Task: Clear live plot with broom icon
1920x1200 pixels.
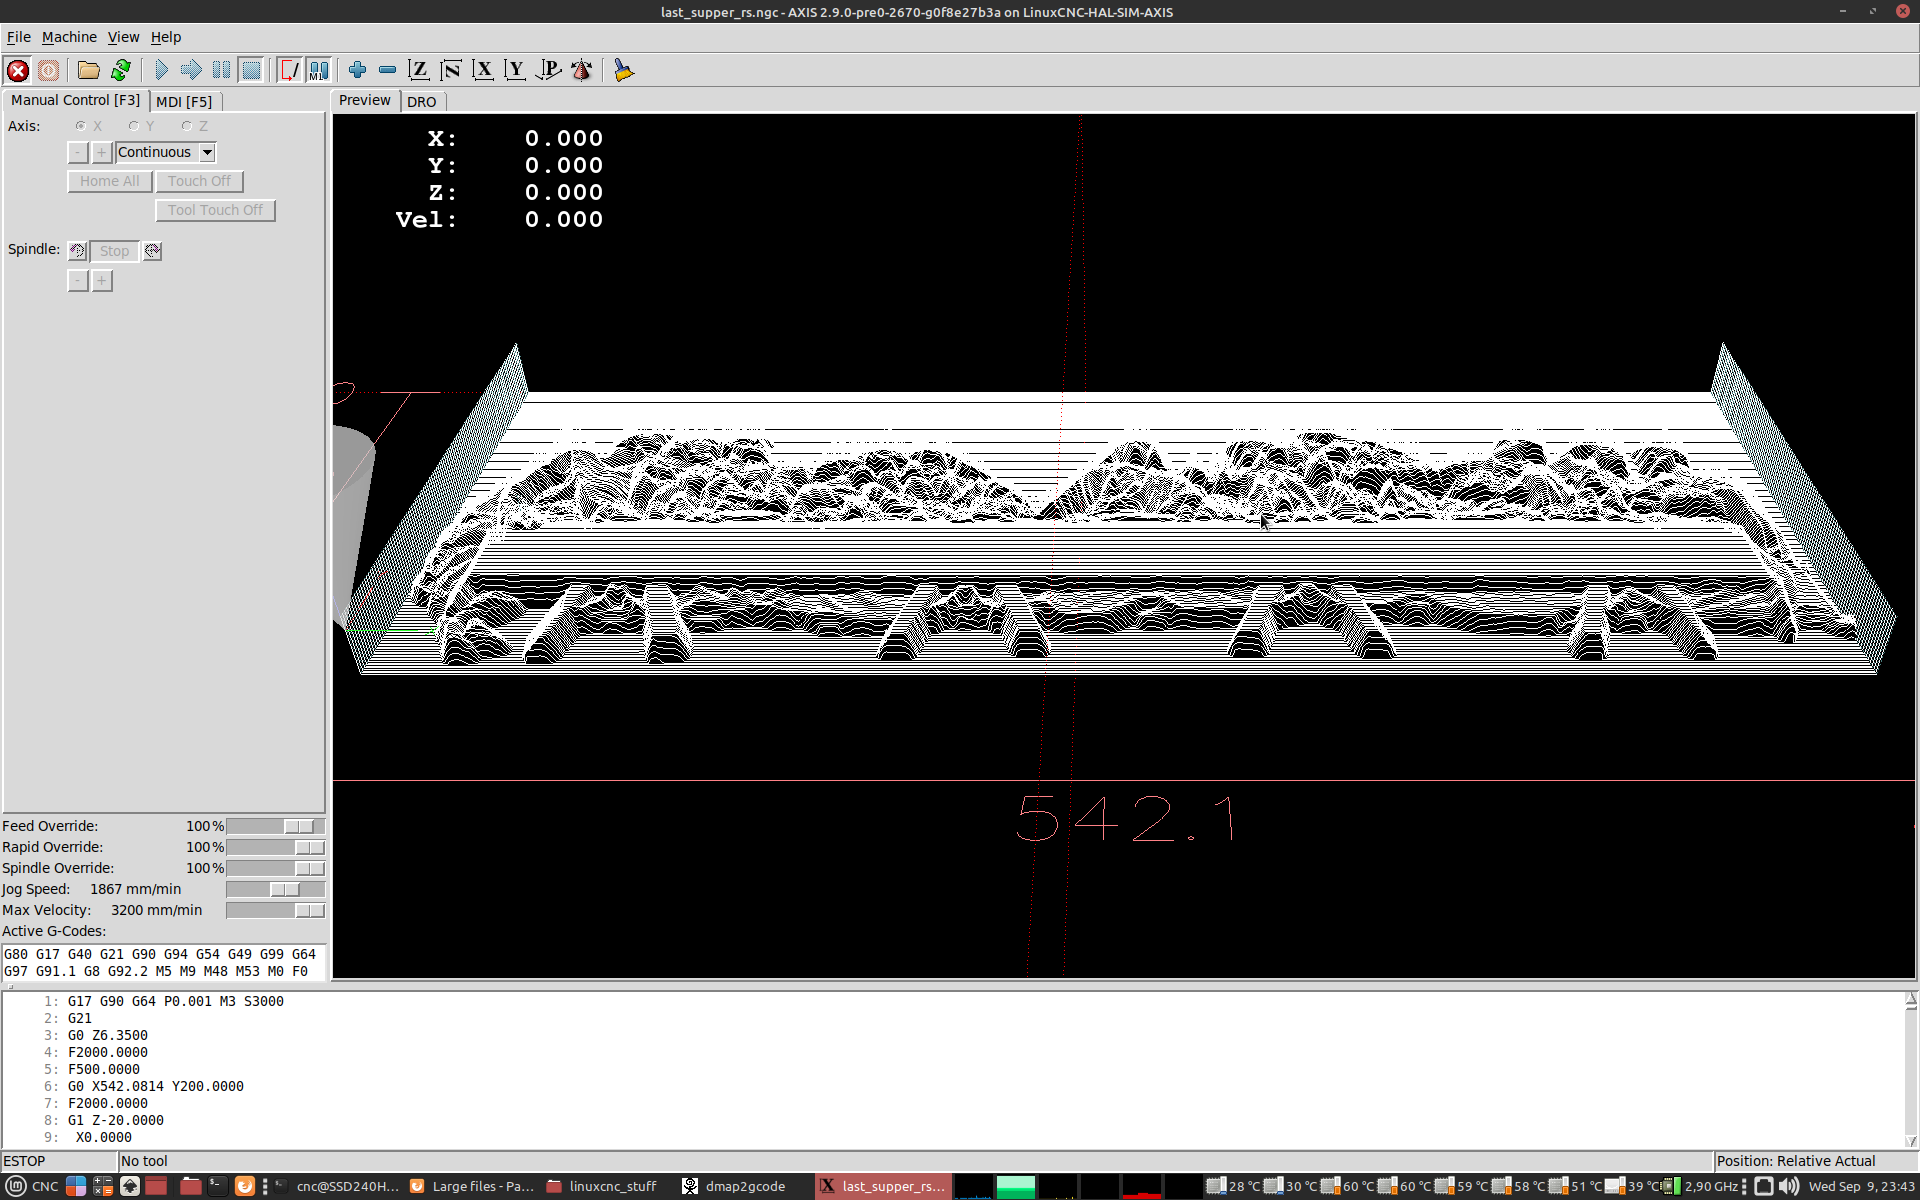Action: coord(624,70)
